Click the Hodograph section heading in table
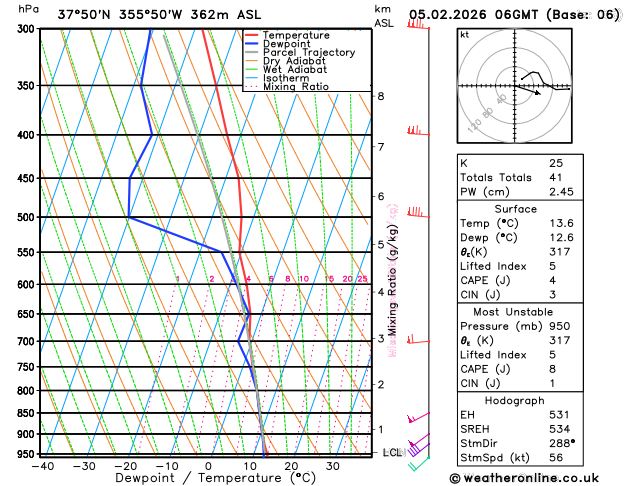The height and width of the screenshot is (486, 629). pyautogui.click(x=514, y=401)
